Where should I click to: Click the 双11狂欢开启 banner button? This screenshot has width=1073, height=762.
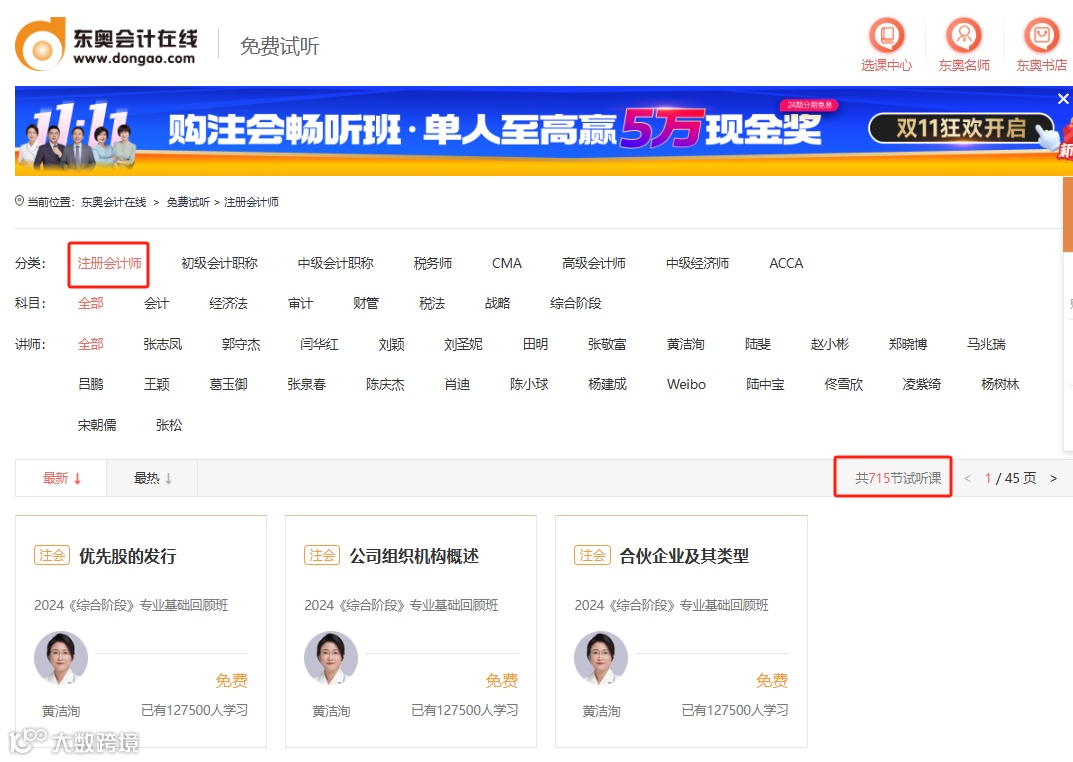pos(961,128)
